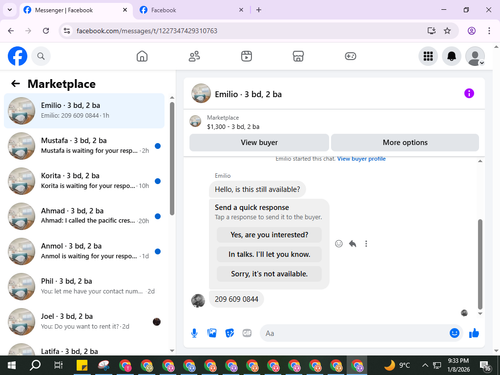This screenshot has height=375, width=500.
Task: Open the account profile menu
Action: 475,56
